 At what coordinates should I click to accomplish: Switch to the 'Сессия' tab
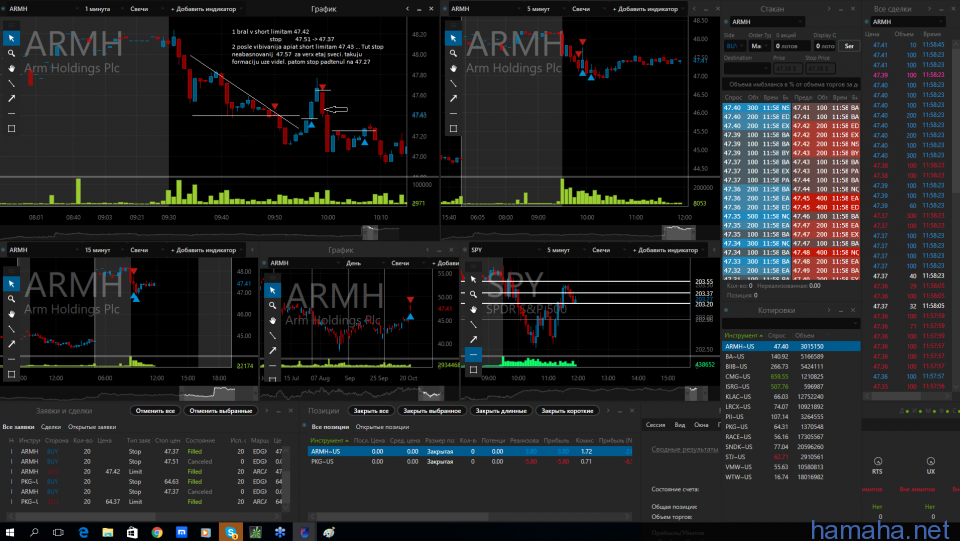click(655, 425)
